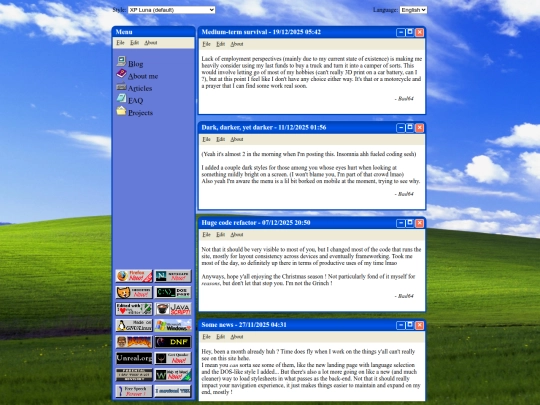Click the Unreal.org badge
Image resolution: width=540 pixels, height=405 pixels.
[x=134, y=359]
